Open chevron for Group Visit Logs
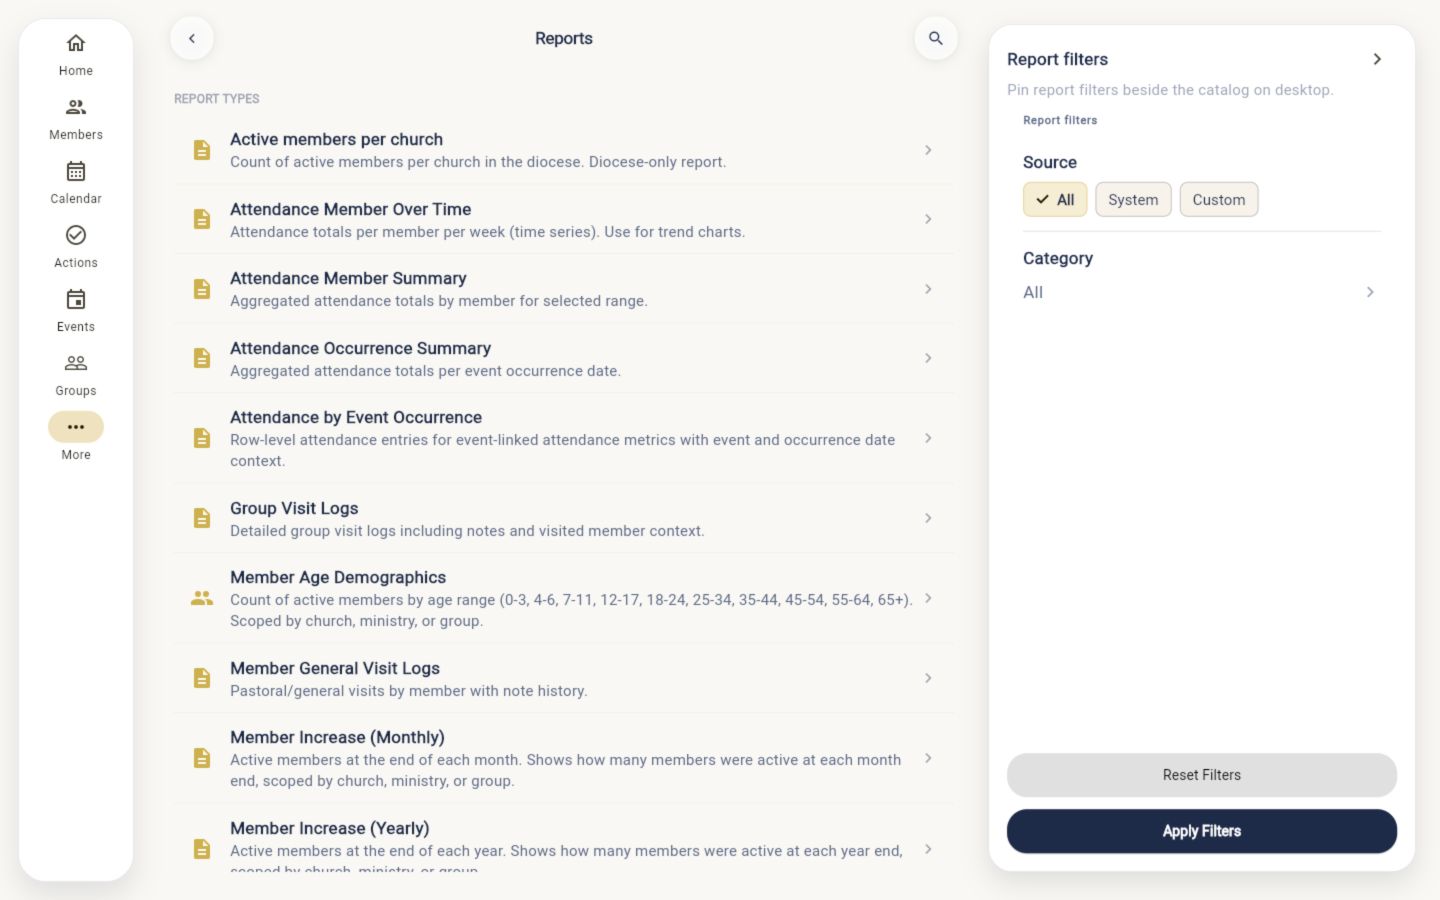Image resolution: width=1440 pixels, height=900 pixels. [928, 518]
